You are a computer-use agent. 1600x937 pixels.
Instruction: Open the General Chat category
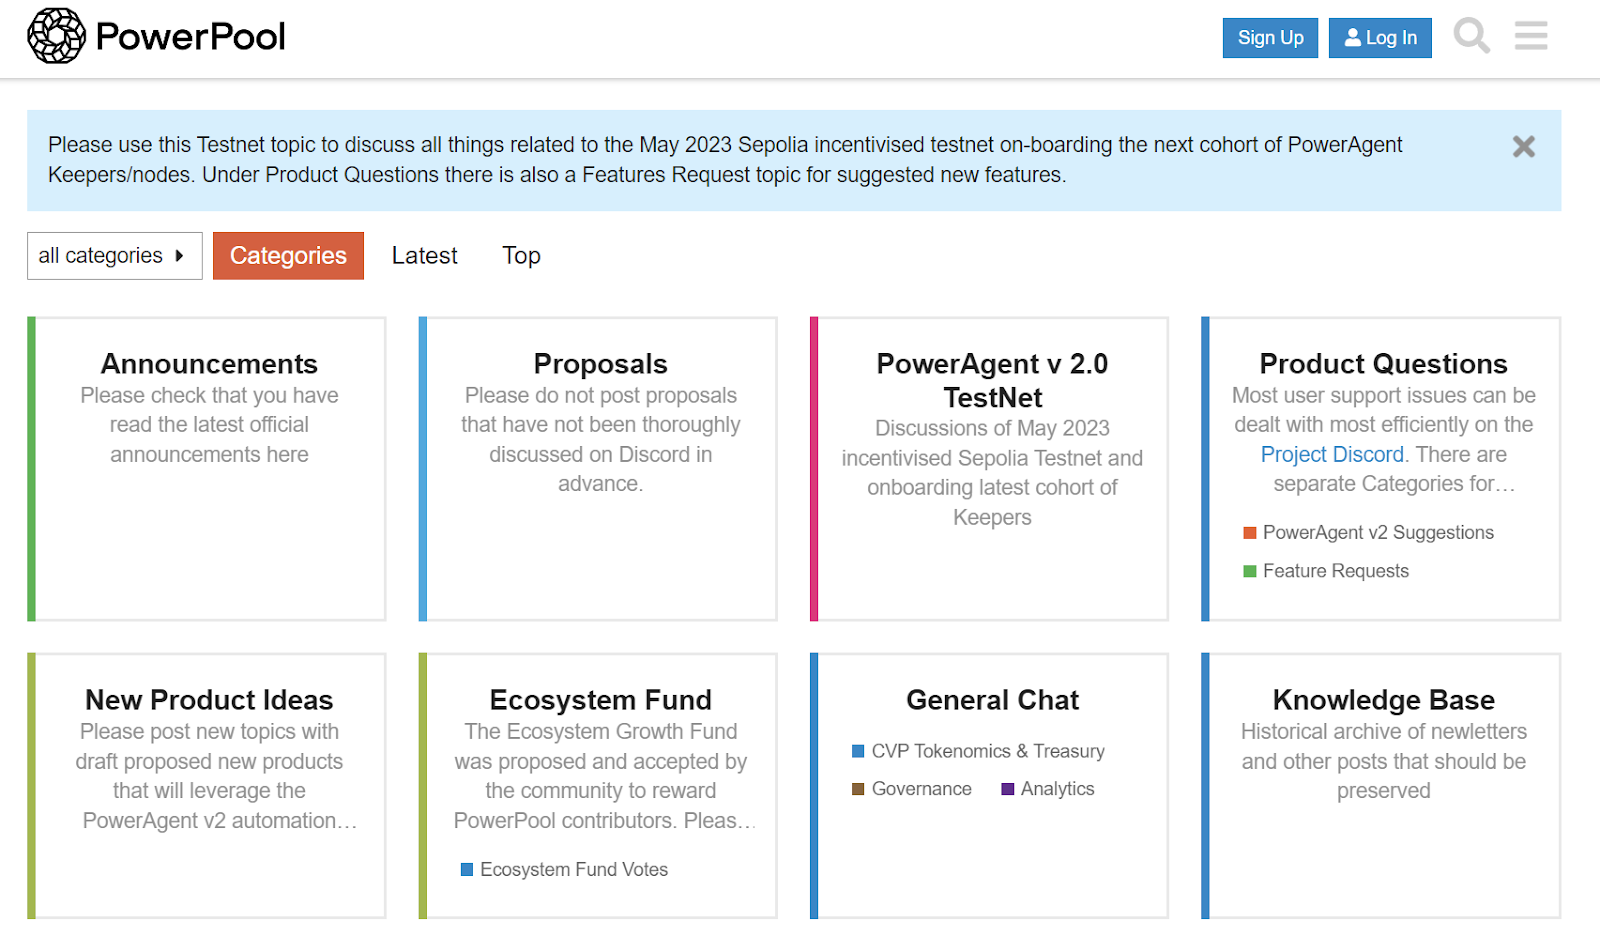click(x=992, y=700)
